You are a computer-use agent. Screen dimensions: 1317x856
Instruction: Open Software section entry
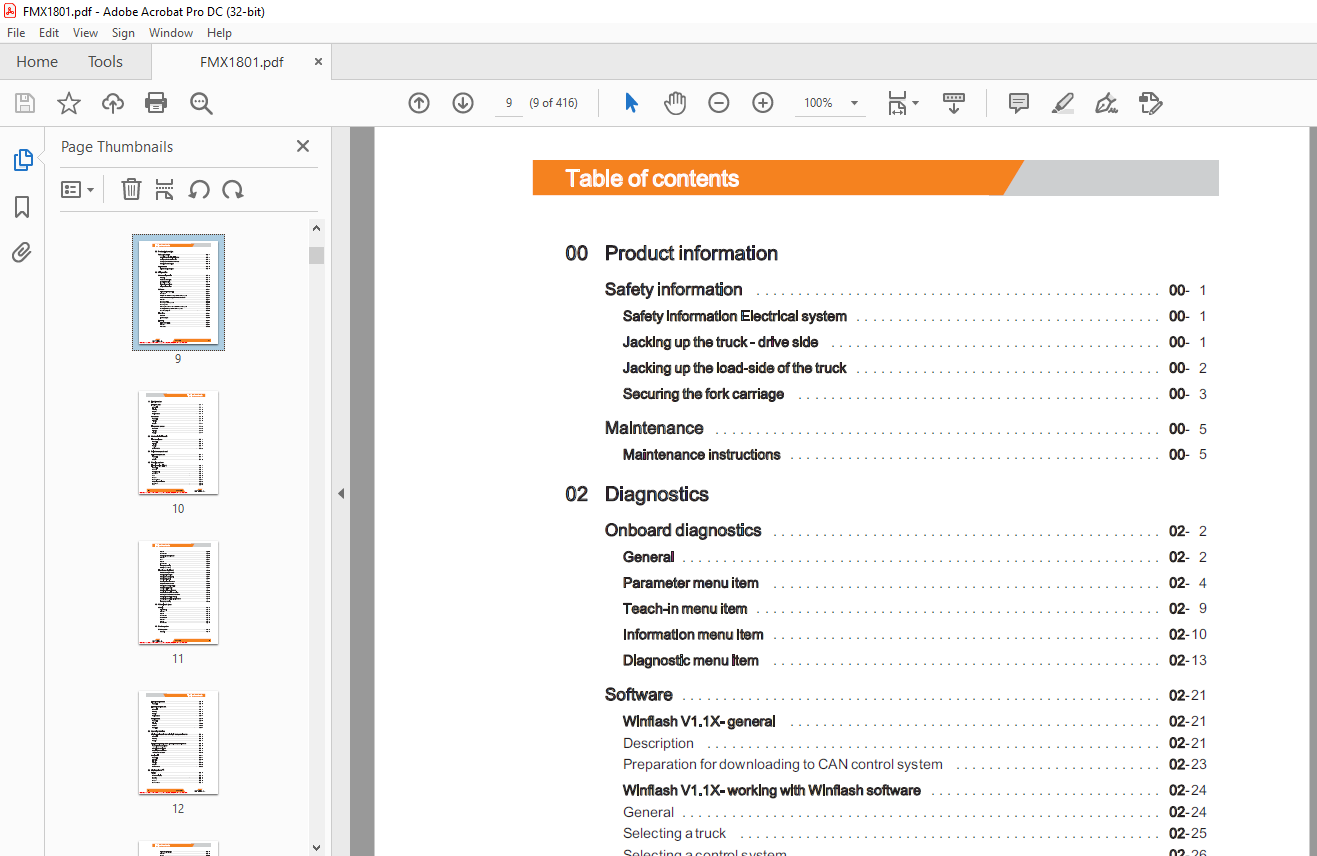638,695
